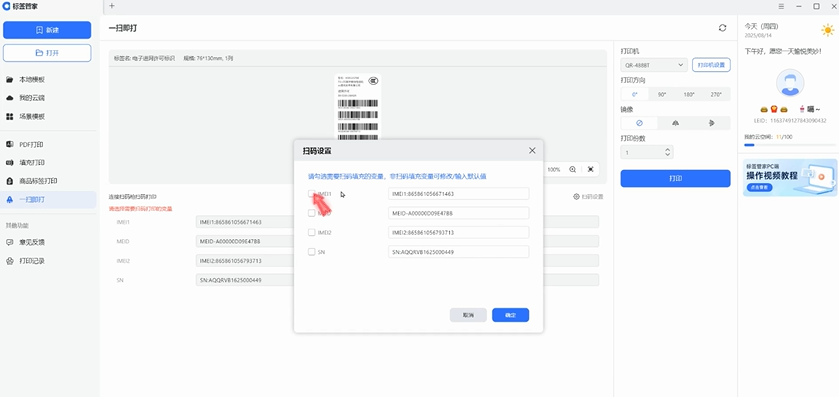Add a new tab with the plus icon

point(112,6)
